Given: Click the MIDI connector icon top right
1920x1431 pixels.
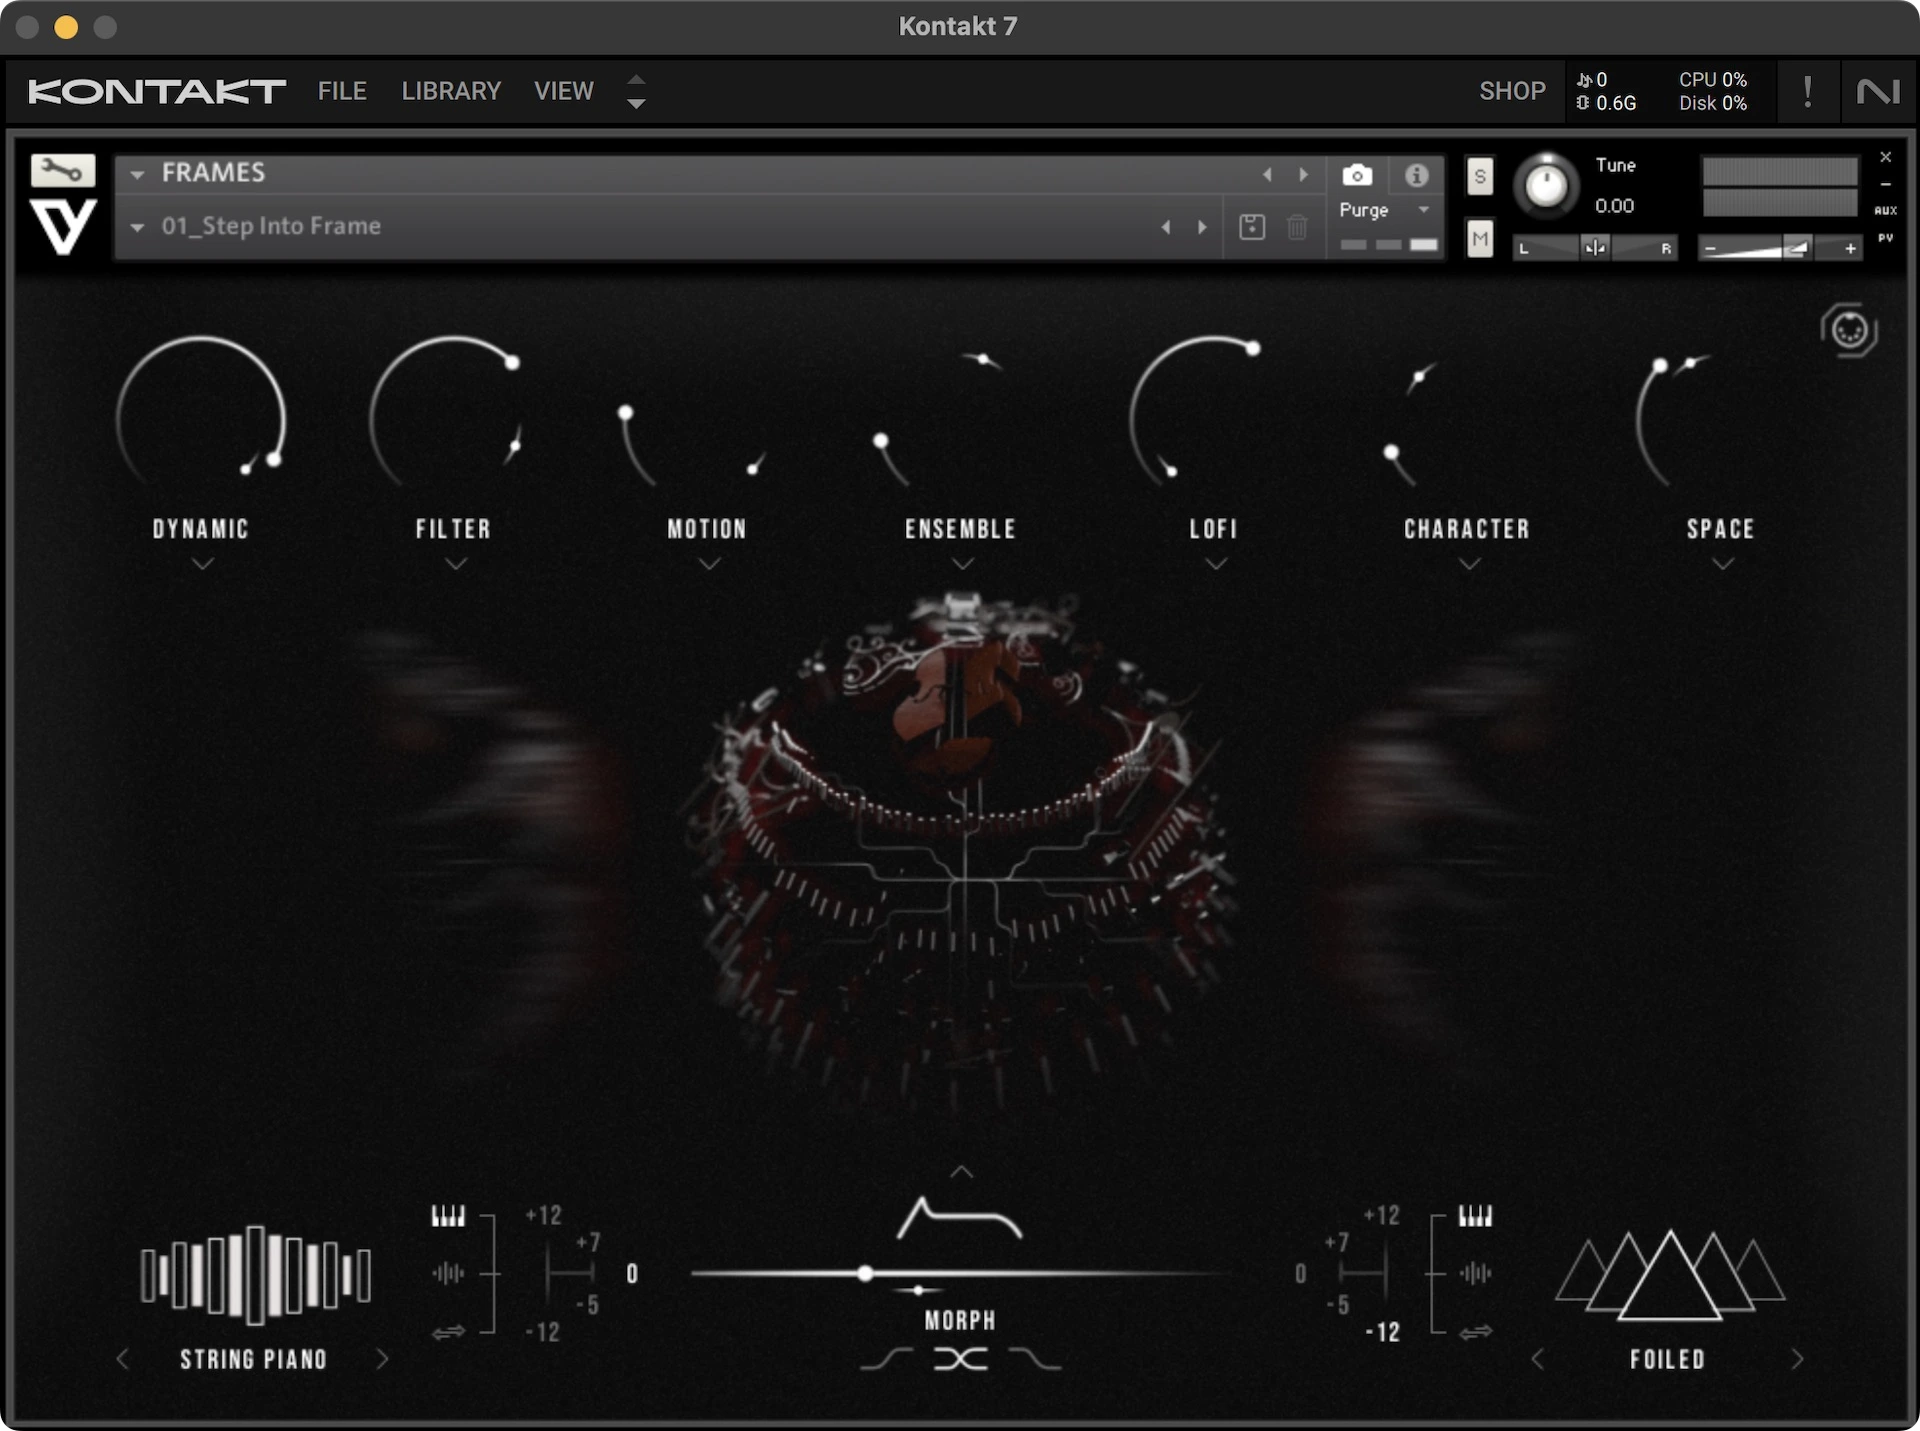Looking at the screenshot, I should [x=1848, y=330].
